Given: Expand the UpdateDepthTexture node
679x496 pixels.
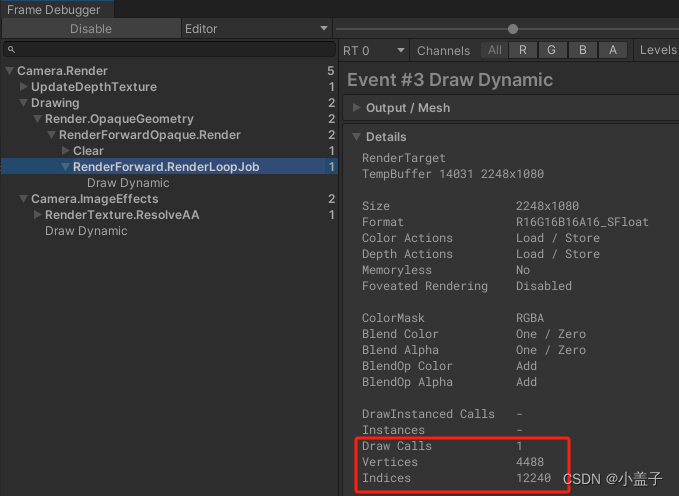Looking at the screenshot, I should [x=24, y=87].
